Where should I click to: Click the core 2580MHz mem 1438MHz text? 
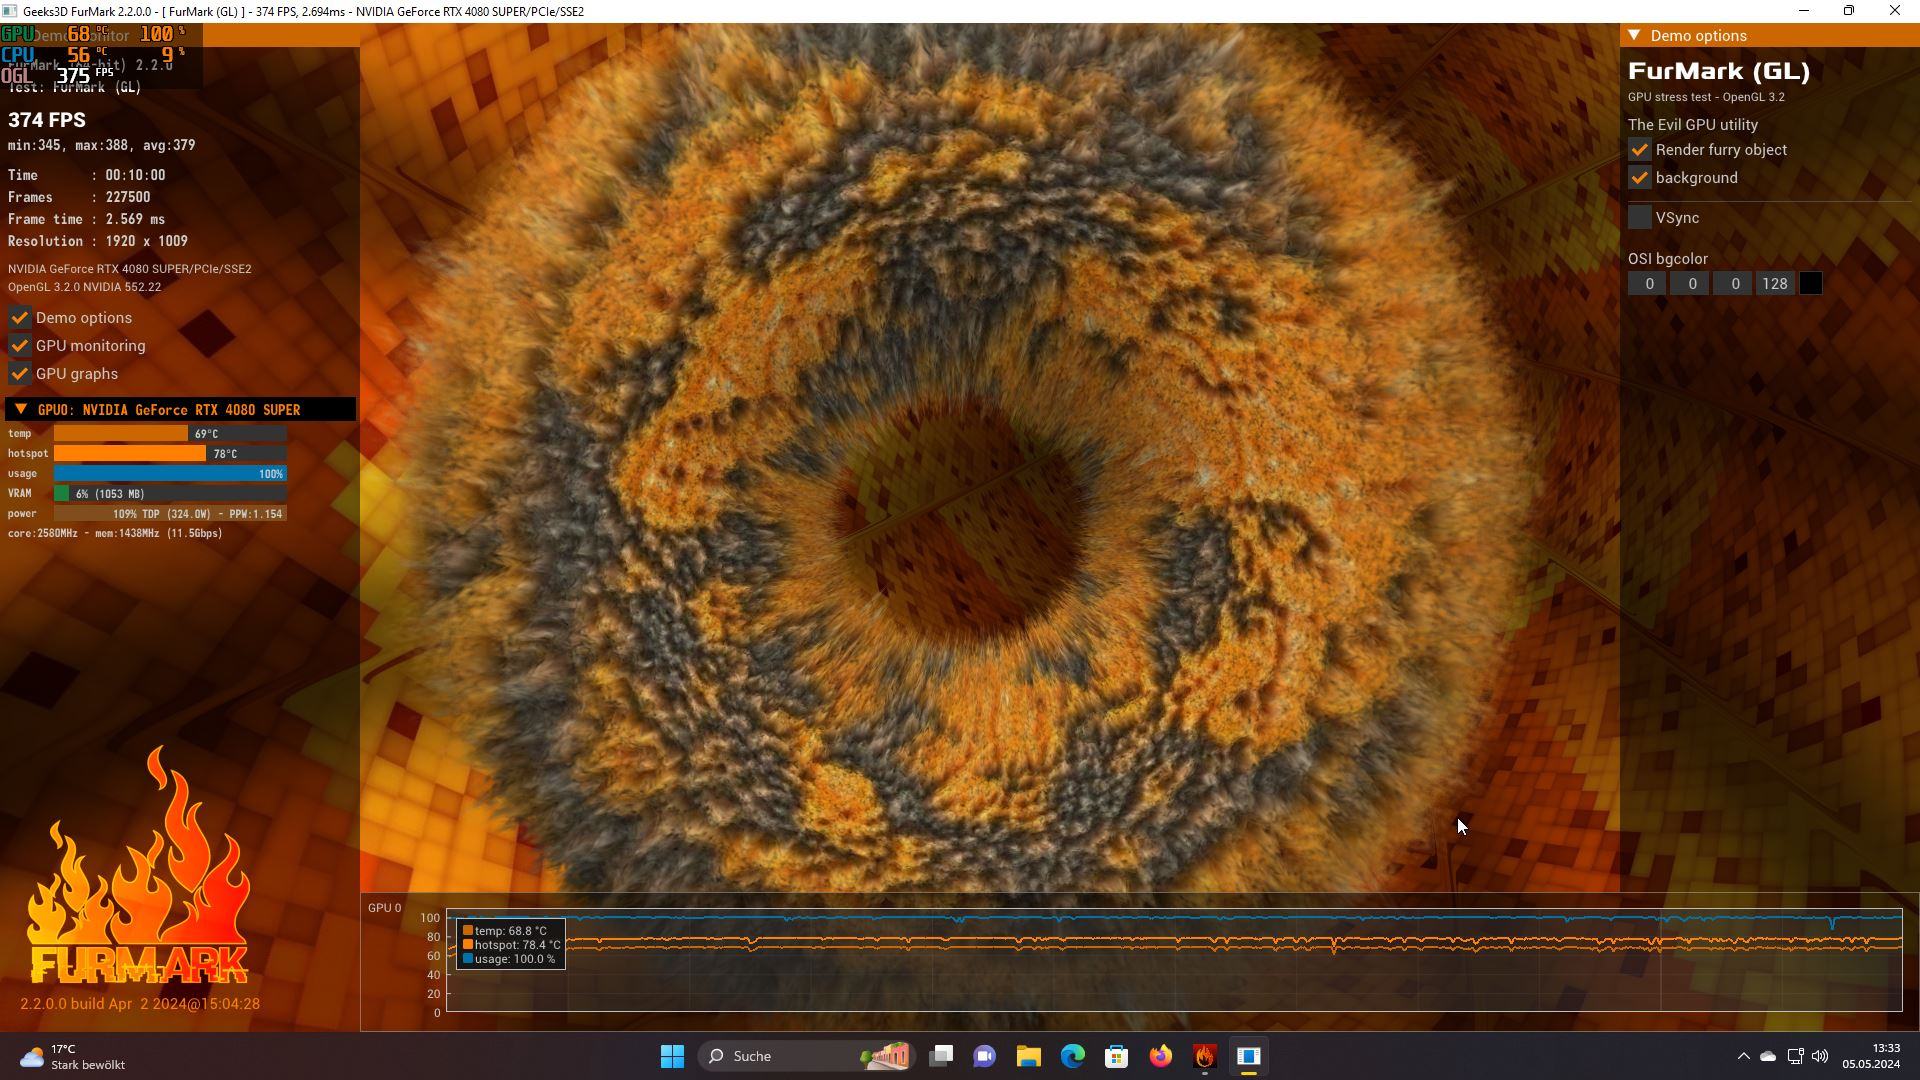[115, 534]
